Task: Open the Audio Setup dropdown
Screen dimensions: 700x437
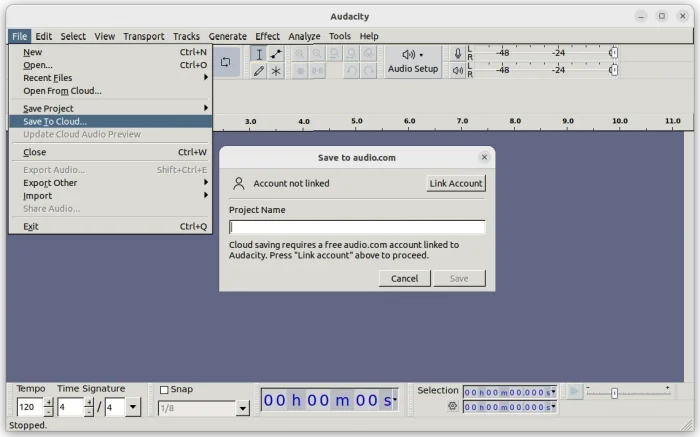Action: (x=413, y=61)
